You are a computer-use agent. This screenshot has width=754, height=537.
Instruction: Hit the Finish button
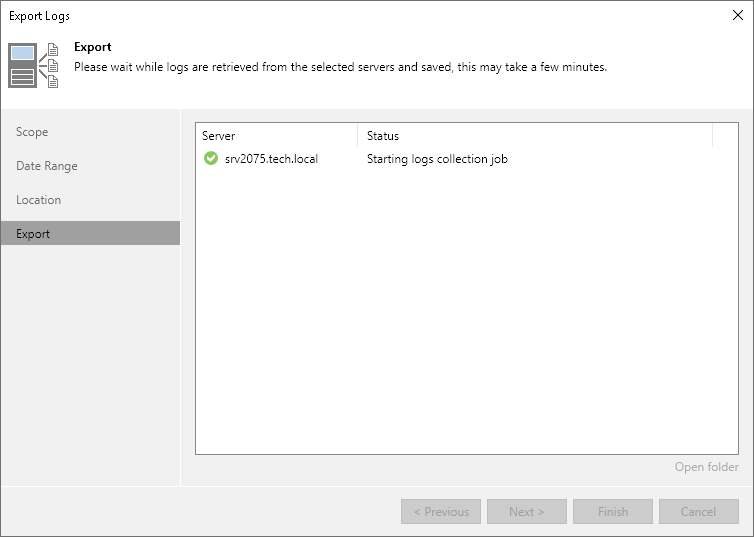pyautogui.click(x=613, y=512)
